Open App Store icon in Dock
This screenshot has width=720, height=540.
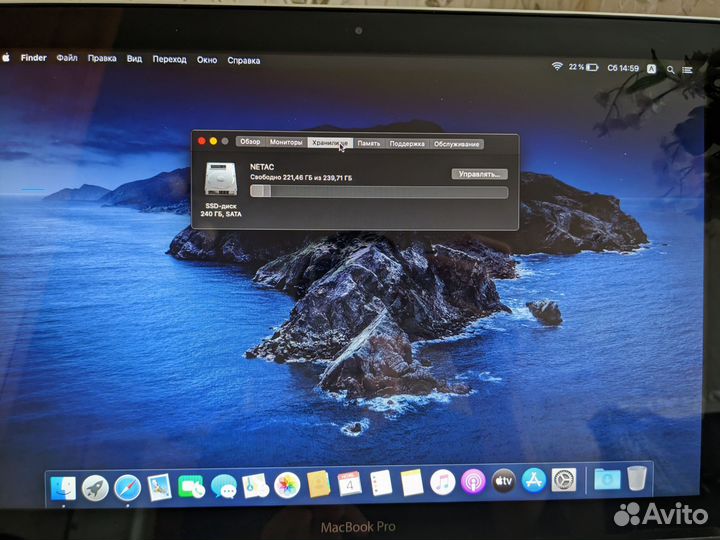pyautogui.click(x=534, y=480)
